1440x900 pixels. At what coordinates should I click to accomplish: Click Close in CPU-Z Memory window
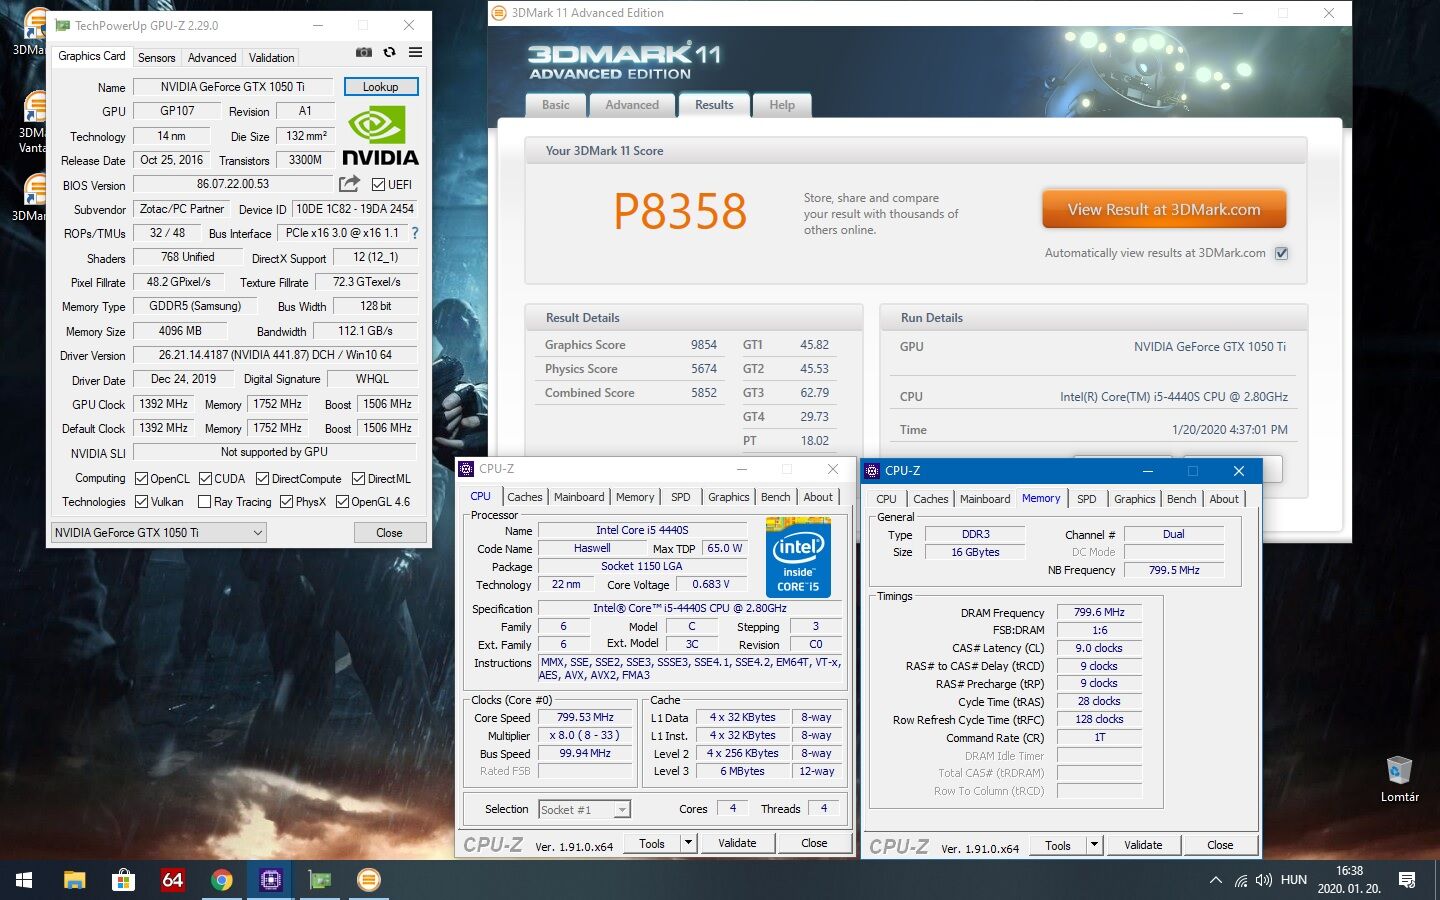(x=1220, y=845)
